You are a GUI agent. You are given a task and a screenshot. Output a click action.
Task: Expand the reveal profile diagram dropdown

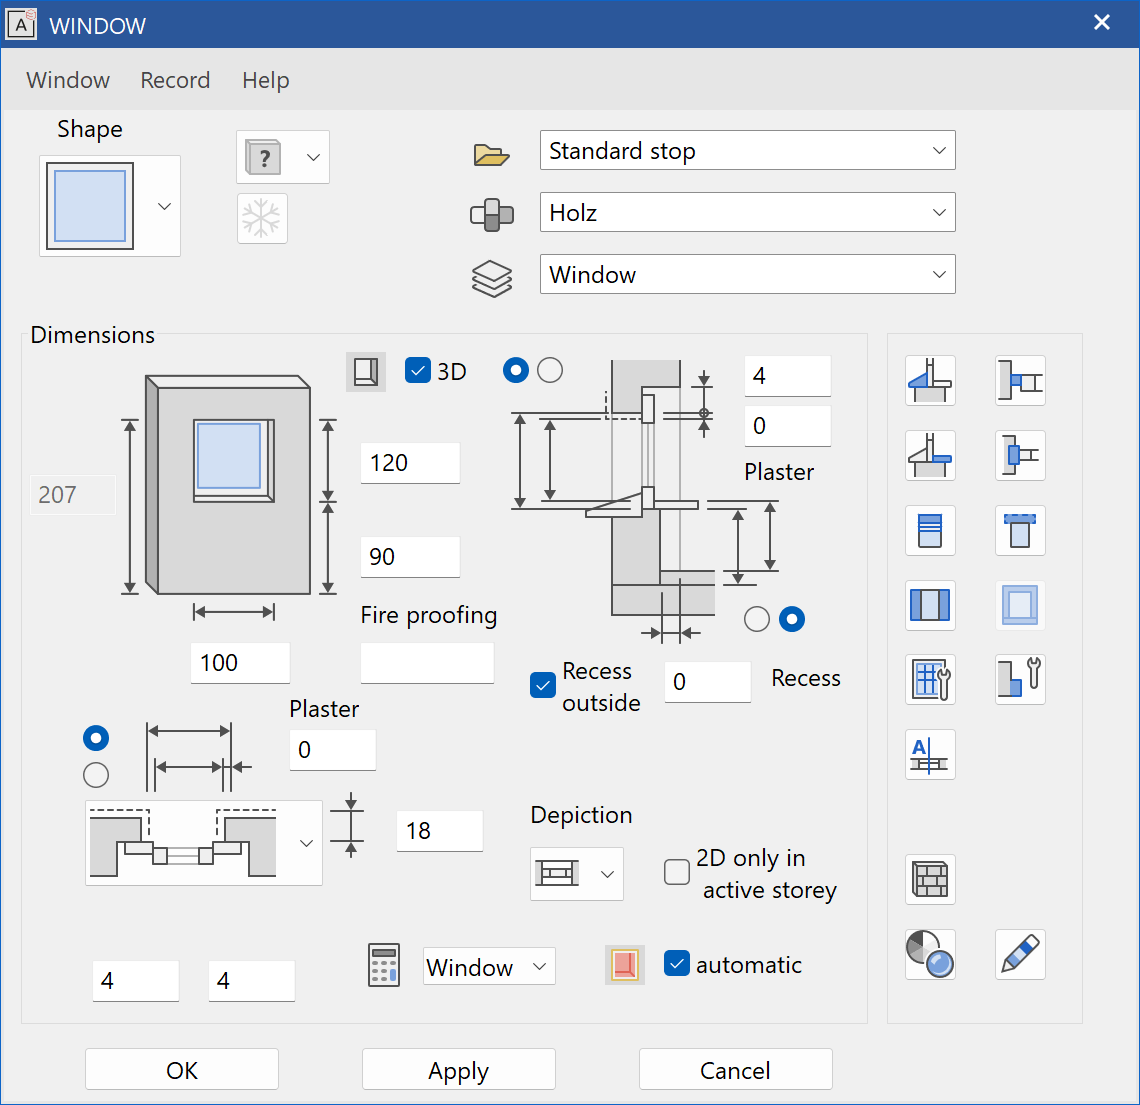click(x=204, y=843)
